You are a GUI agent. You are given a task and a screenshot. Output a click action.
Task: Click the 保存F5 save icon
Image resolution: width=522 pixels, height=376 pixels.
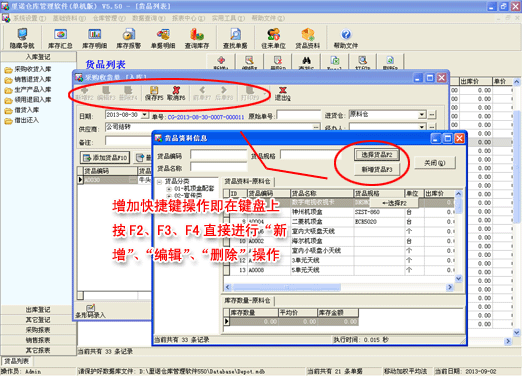(154, 93)
